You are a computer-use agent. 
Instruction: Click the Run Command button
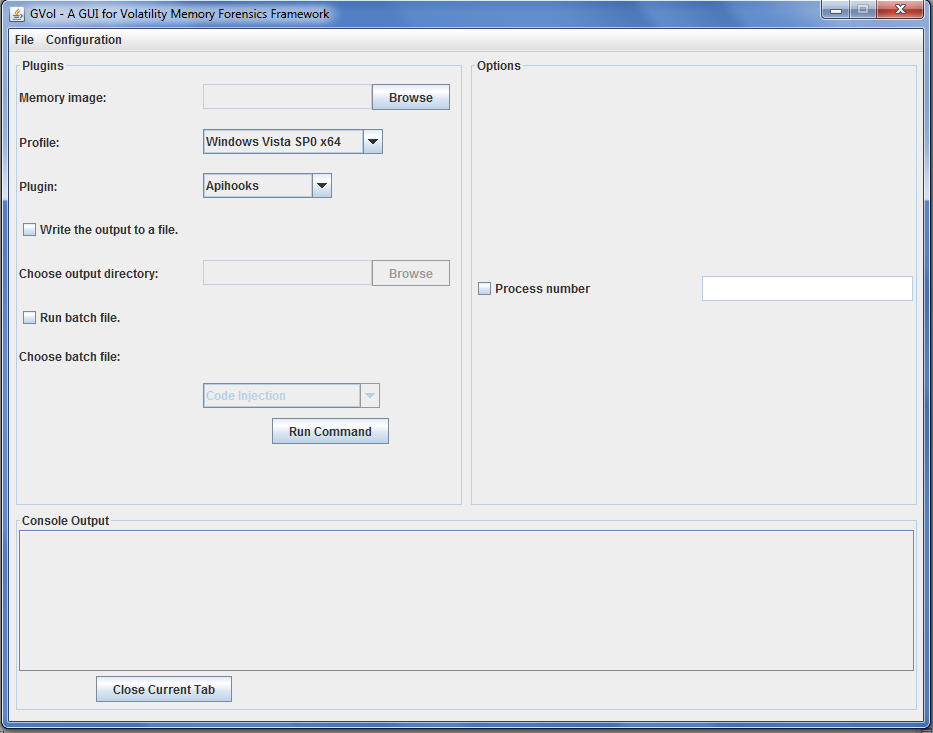coord(330,431)
